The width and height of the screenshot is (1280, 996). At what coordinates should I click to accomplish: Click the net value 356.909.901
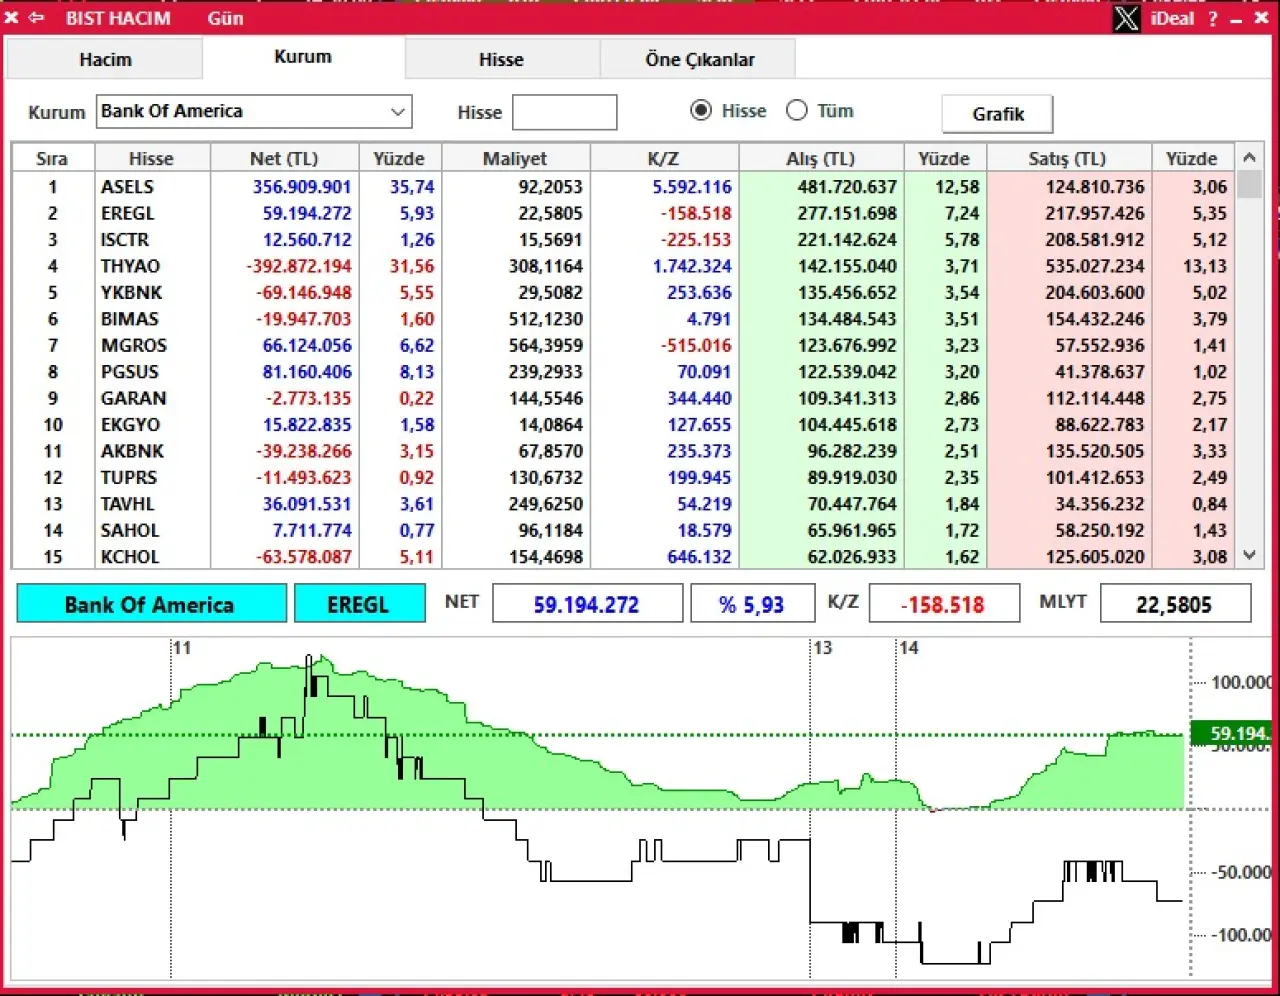(x=302, y=187)
